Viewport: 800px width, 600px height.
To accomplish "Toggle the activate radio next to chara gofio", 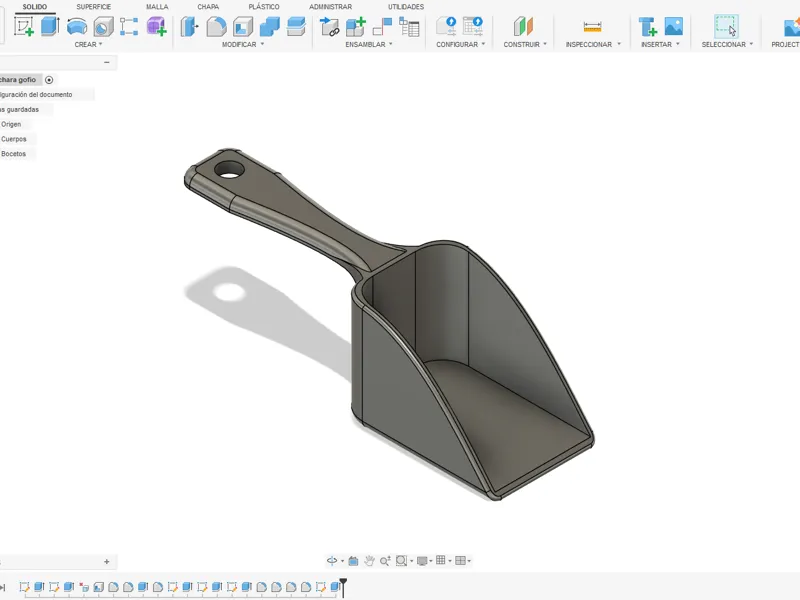I will 49,80.
